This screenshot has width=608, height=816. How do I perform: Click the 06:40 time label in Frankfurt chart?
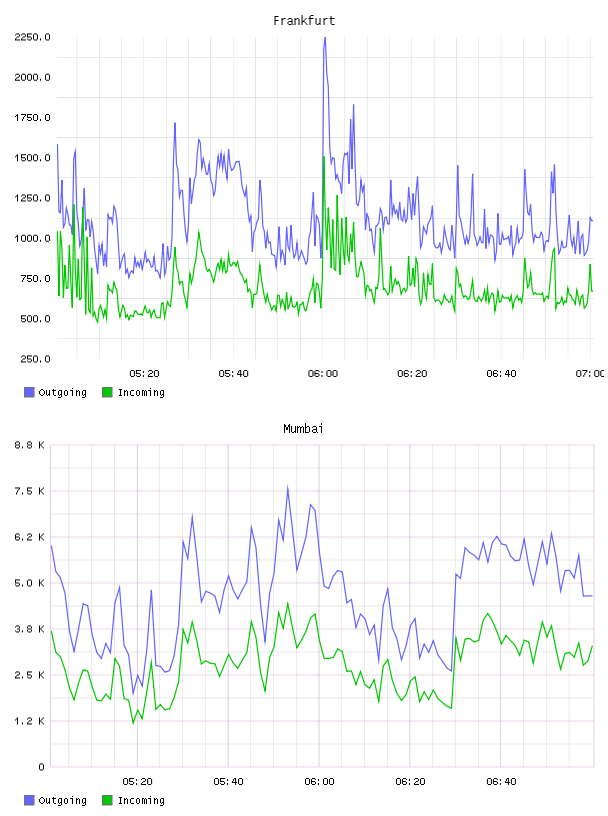point(501,374)
